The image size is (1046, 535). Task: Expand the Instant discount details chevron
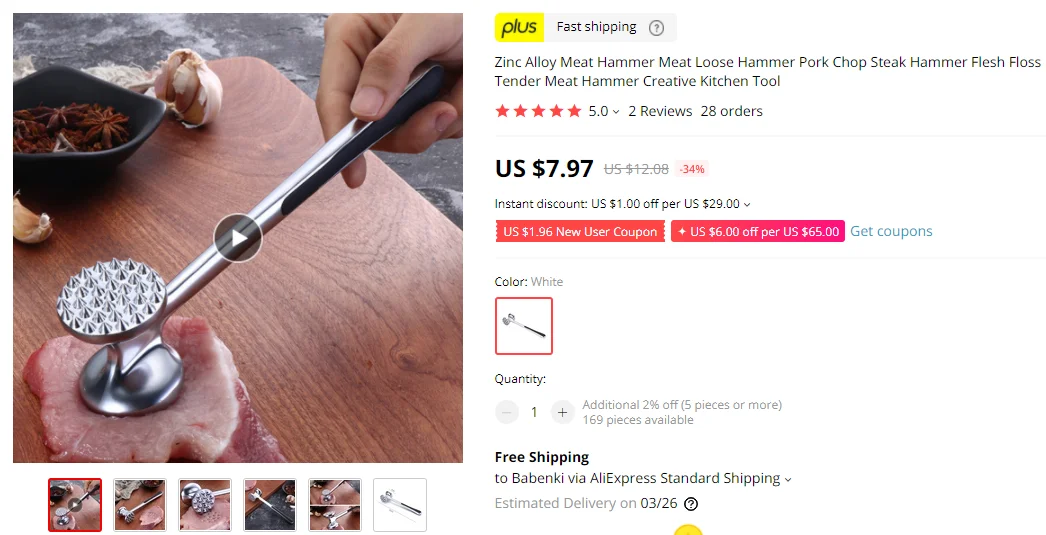(747, 205)
